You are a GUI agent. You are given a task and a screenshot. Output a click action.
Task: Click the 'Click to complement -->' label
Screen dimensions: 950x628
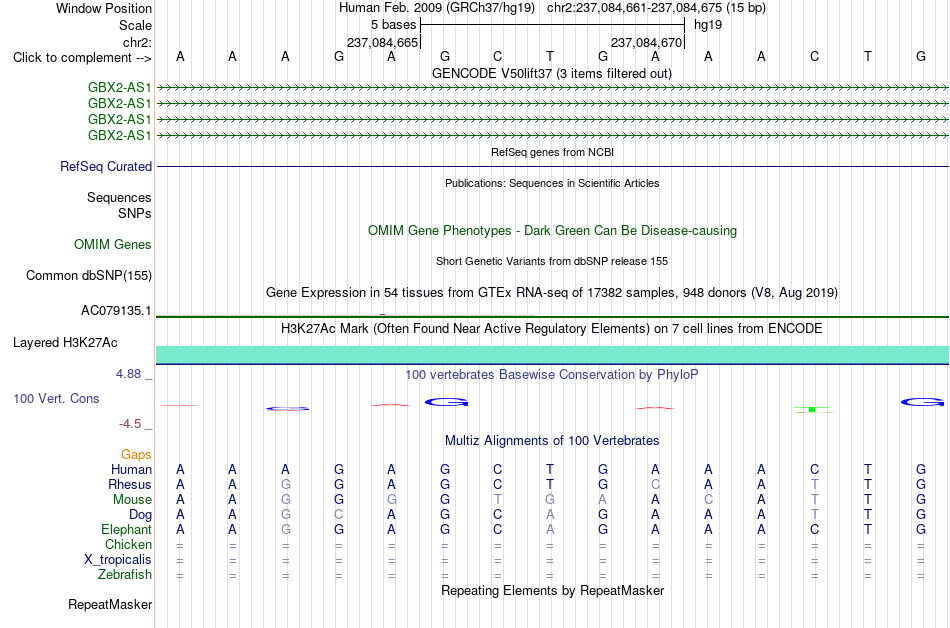pos(82,58)
